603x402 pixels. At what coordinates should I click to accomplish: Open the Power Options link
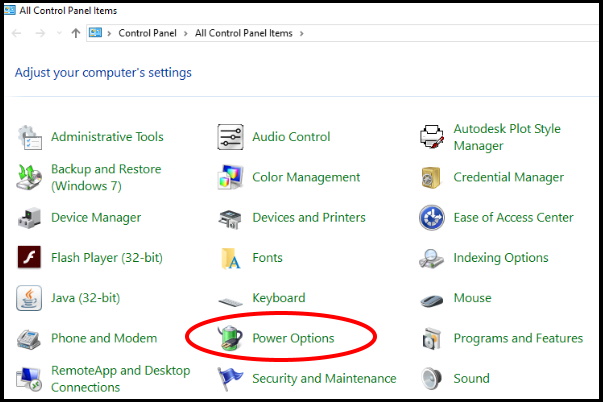293,339
